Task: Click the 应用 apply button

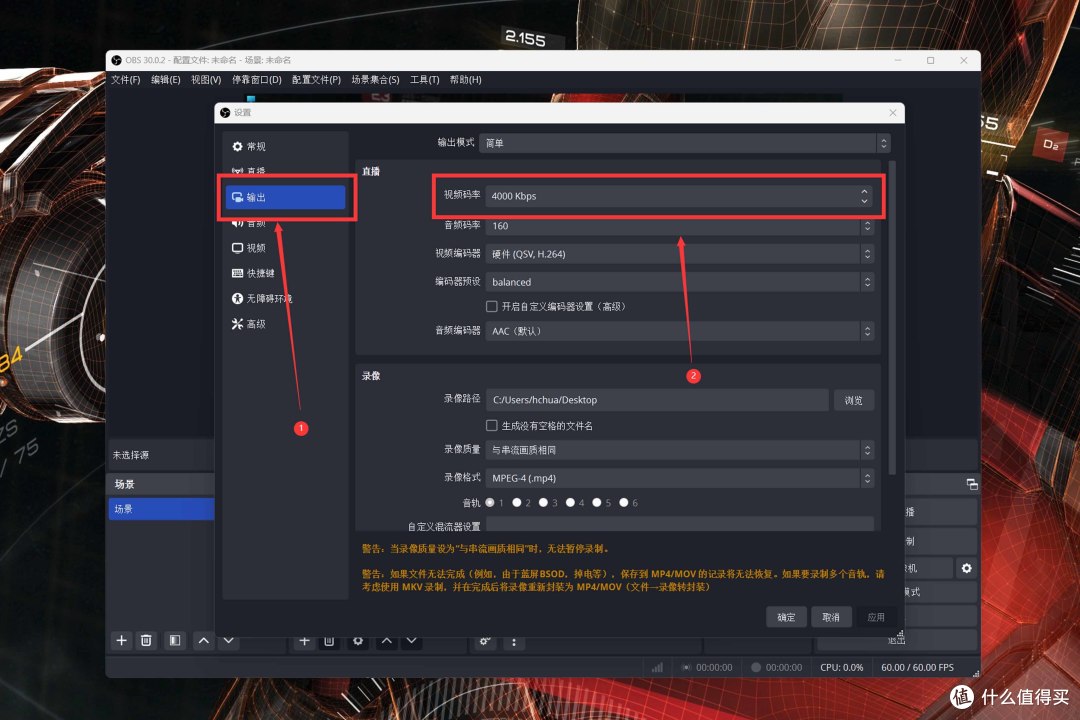Action: (875, 617)
